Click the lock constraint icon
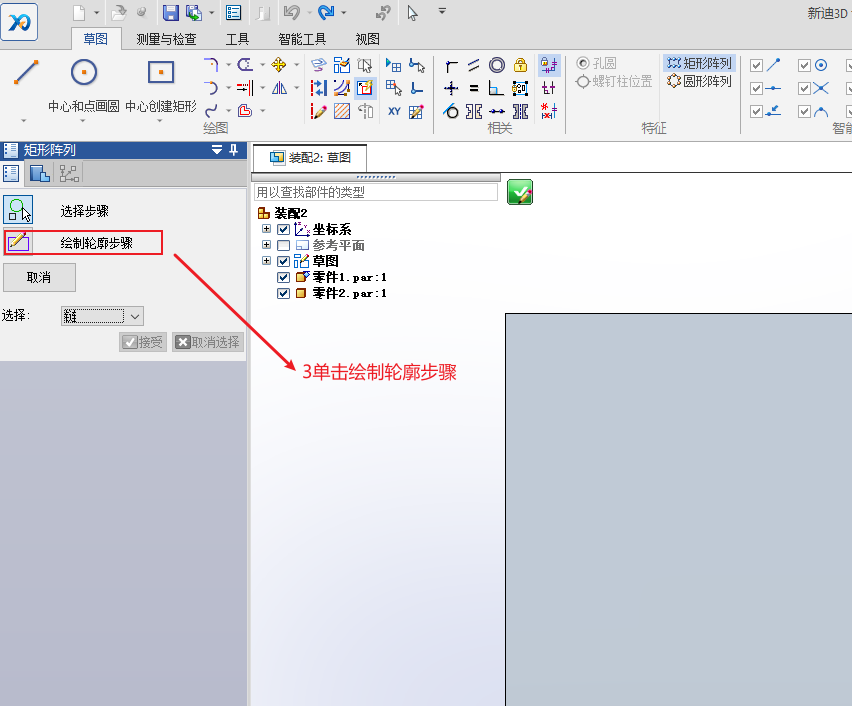Image resolution: width=852 pixels, height=706 pixels. coord(520,65)
